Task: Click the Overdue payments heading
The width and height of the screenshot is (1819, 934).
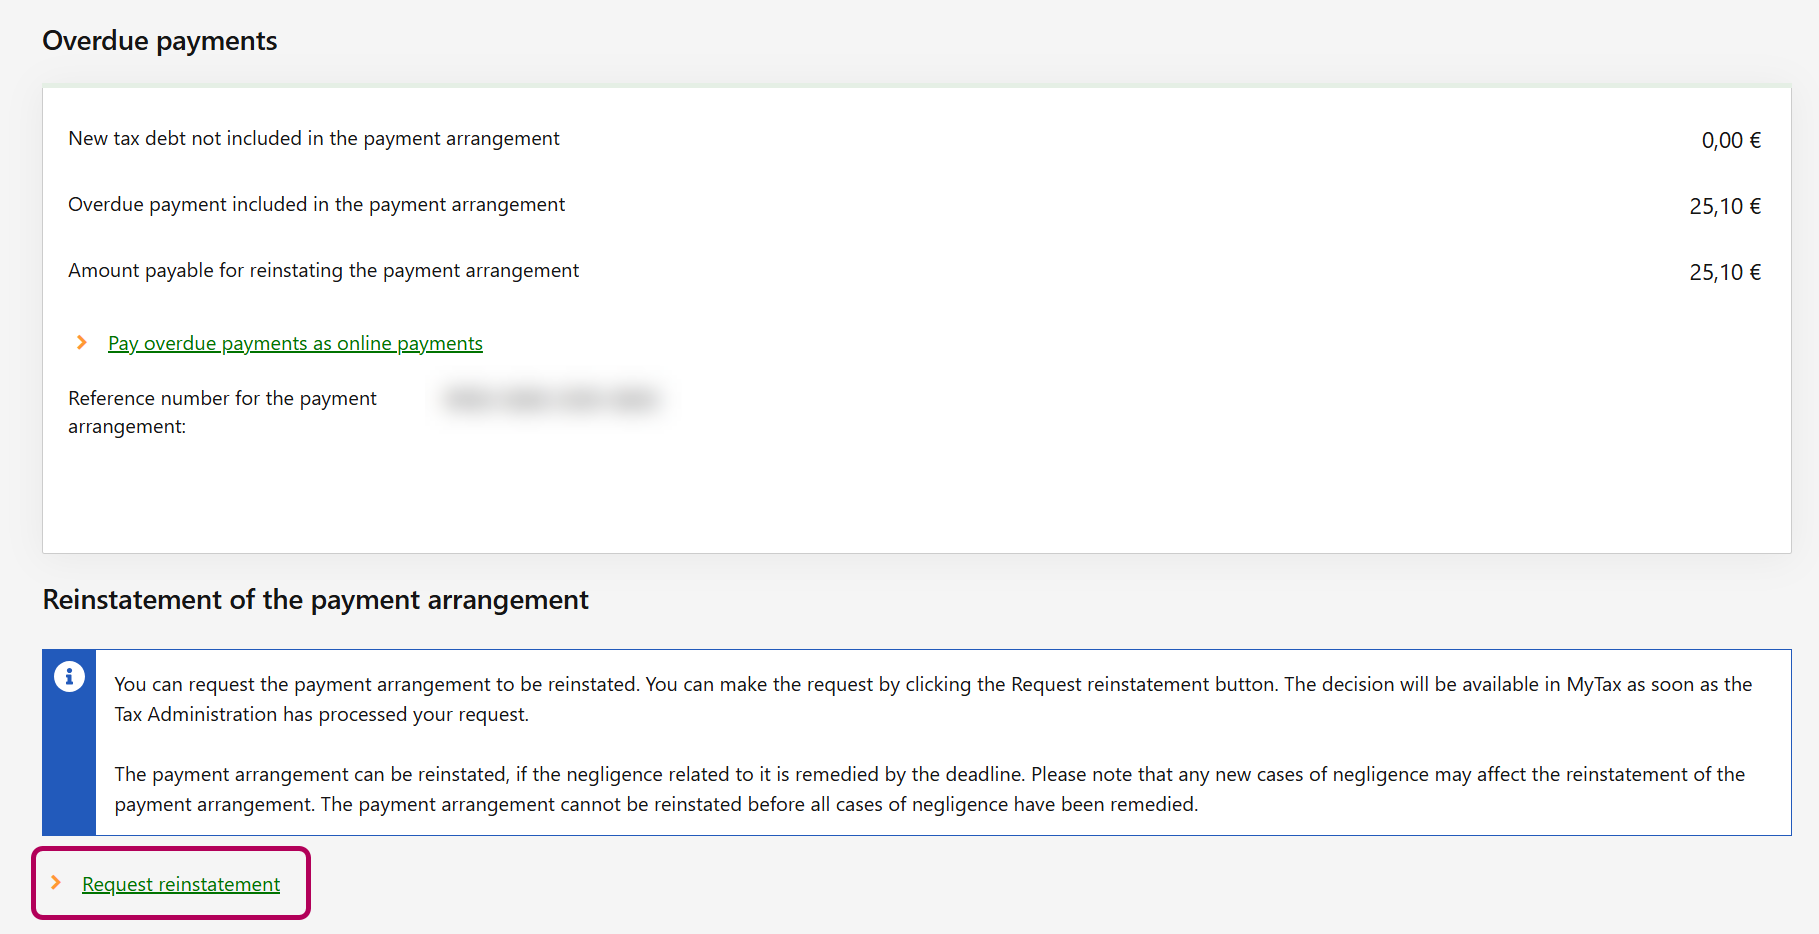Action: point(160,41)
